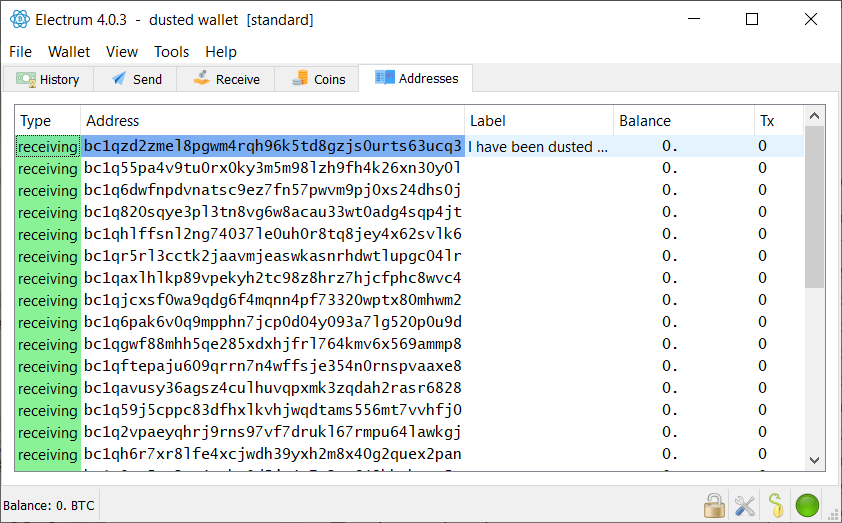Sort by the Address column header
842x523 pixels.
[x=272, y=121]
